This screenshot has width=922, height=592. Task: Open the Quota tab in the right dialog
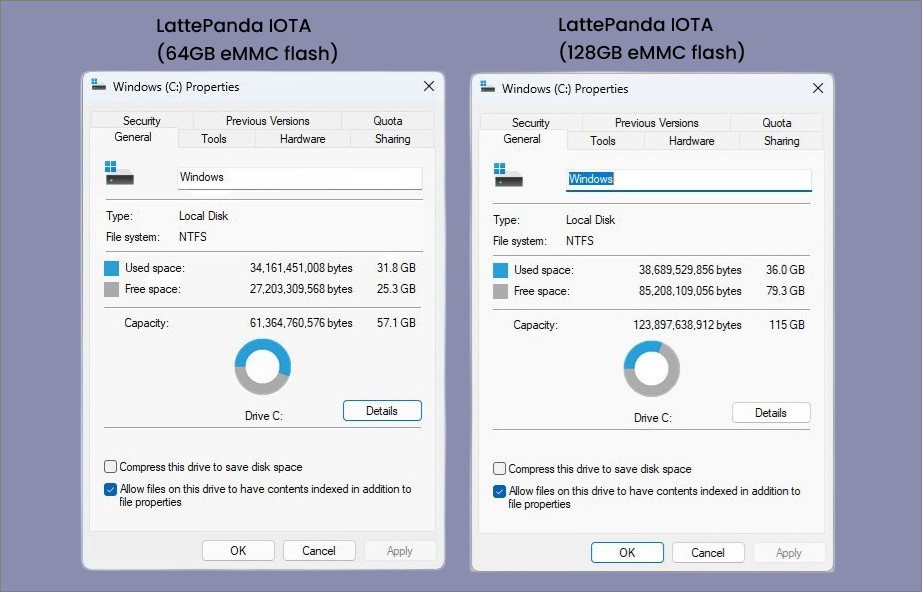pyautogui.click(x=777, y=122)
